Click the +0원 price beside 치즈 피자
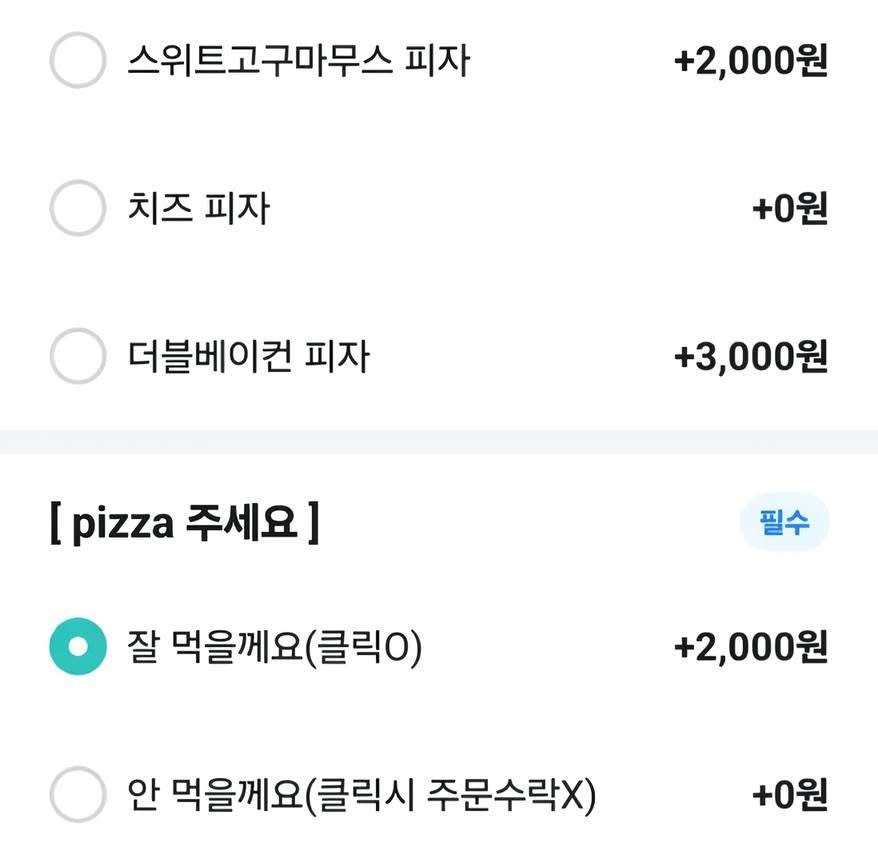 pos(790,208)
